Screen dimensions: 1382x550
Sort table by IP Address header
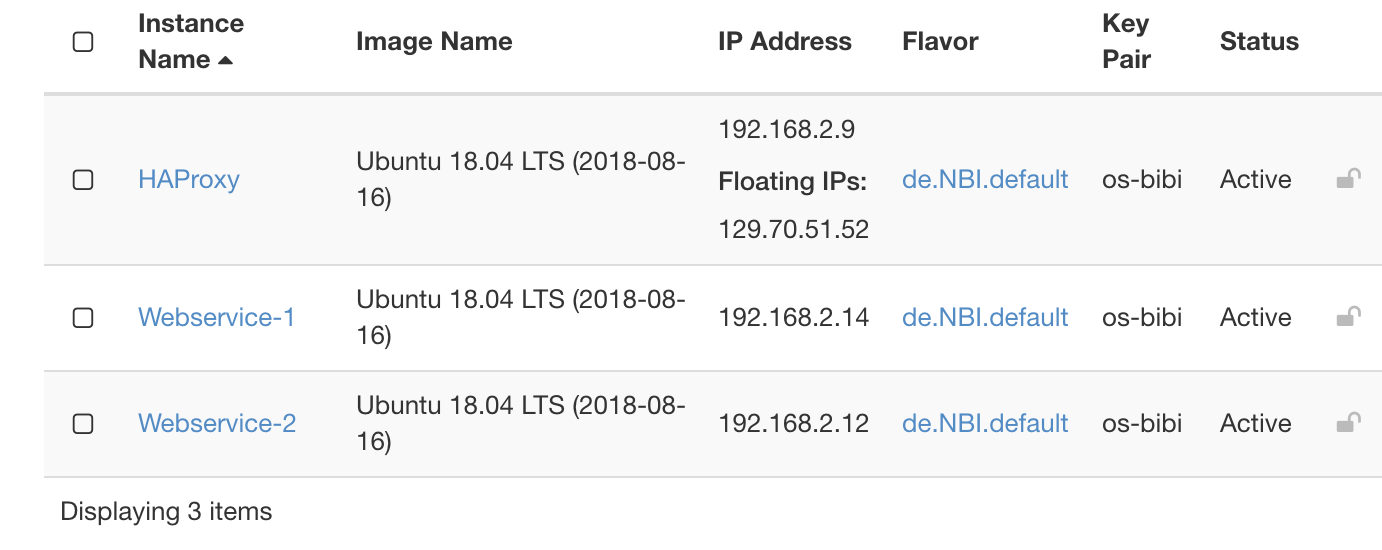[785, 42]
